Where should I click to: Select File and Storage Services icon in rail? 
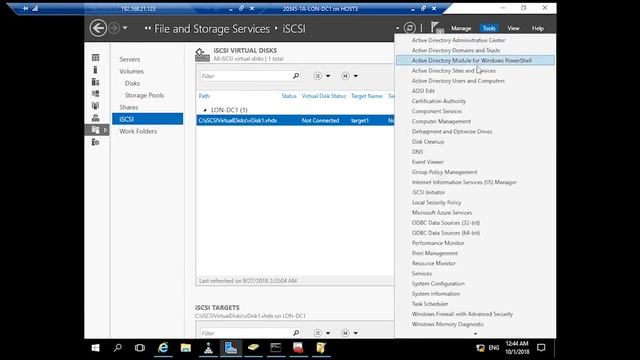tap(96, 130)
